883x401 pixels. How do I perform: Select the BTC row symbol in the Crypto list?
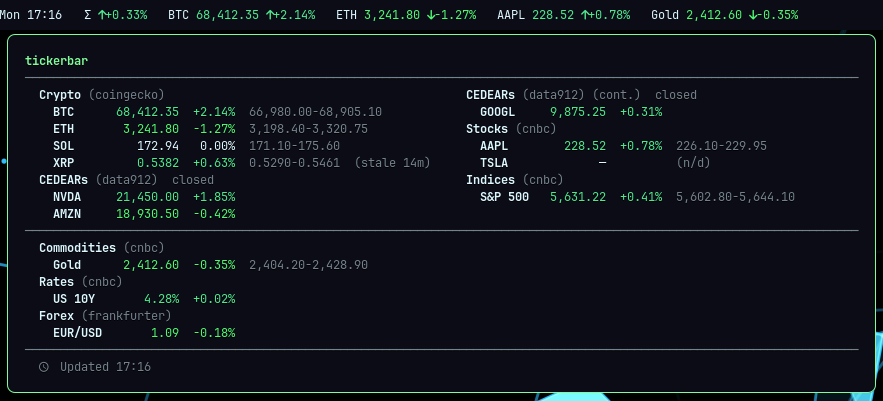(x=64, y=112)
